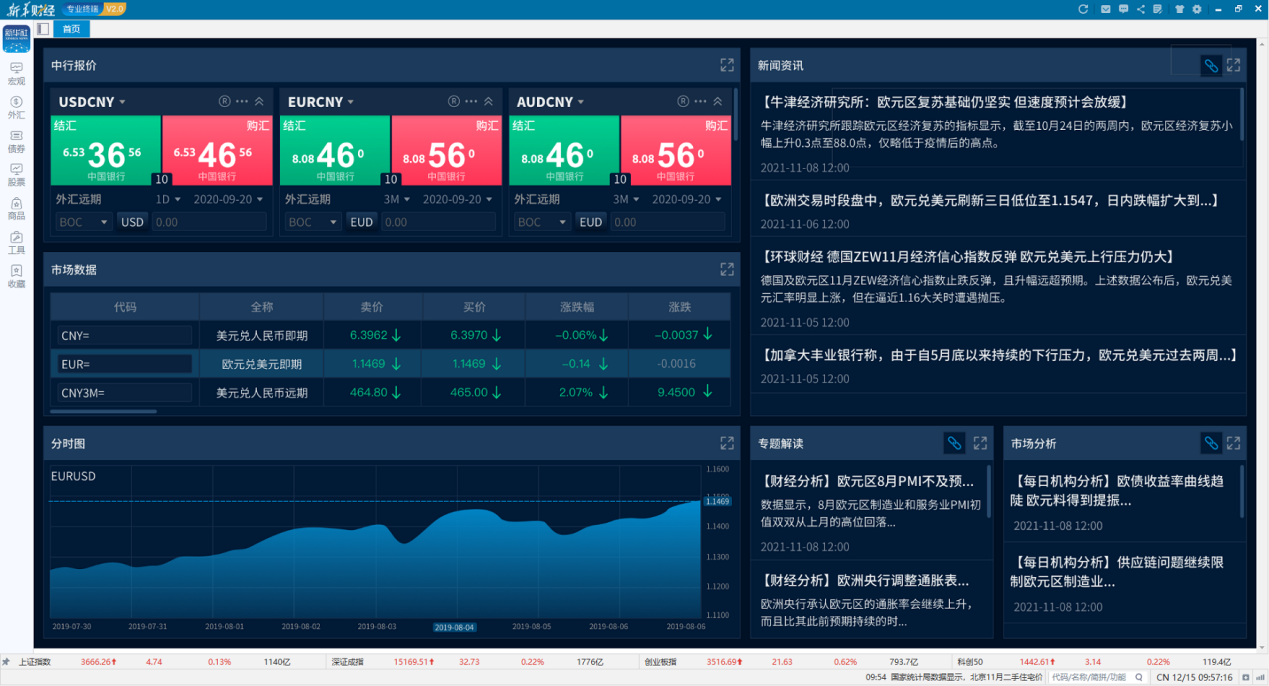Open the 宏观 macro section in sidebar
Screen dimensions: 1269x686
[x=16, y=73]
